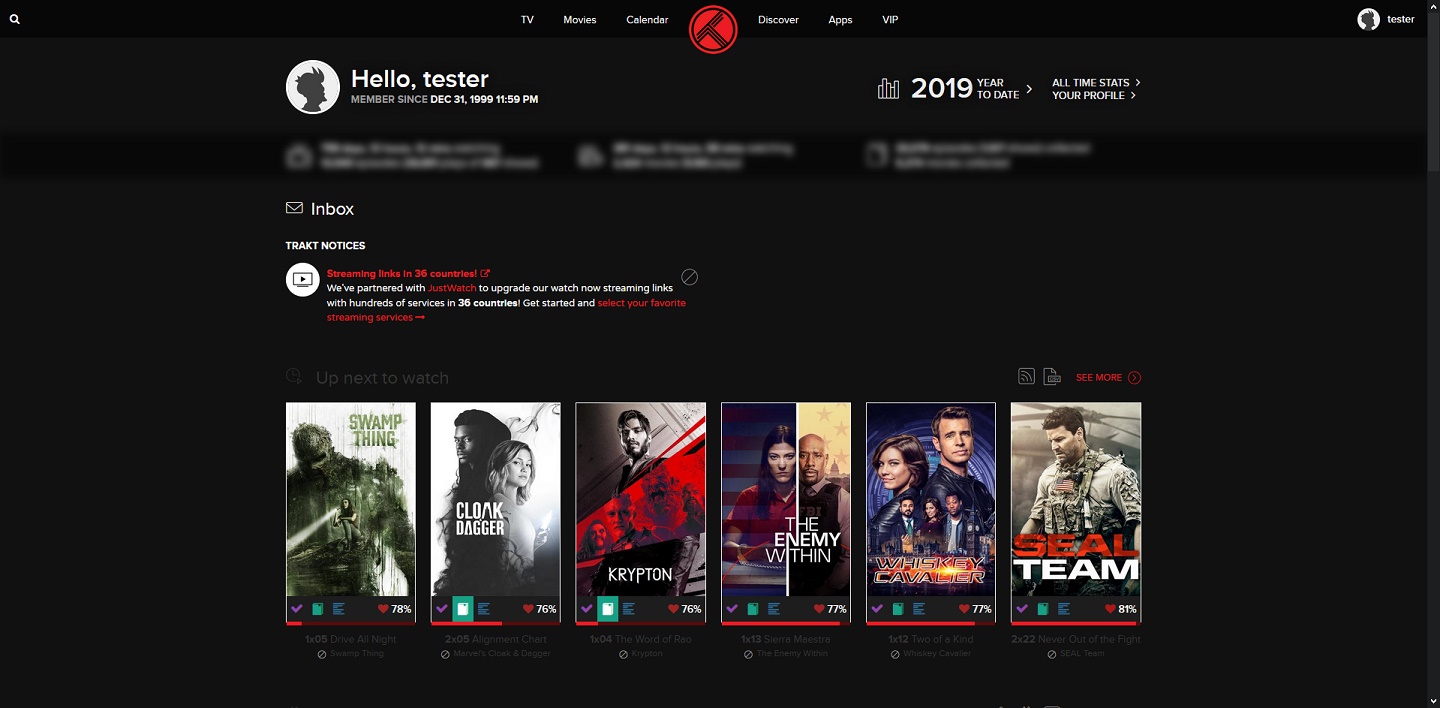
Task: Open the TV menu
Action: click(527, 19)
